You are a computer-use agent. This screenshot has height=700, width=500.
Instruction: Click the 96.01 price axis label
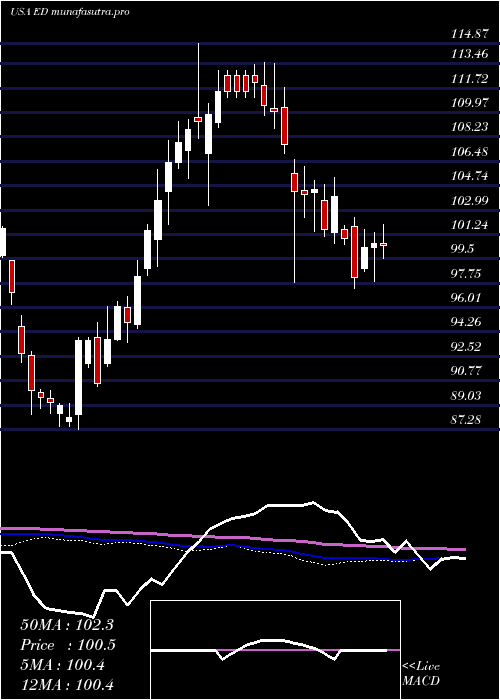[466, 298]
